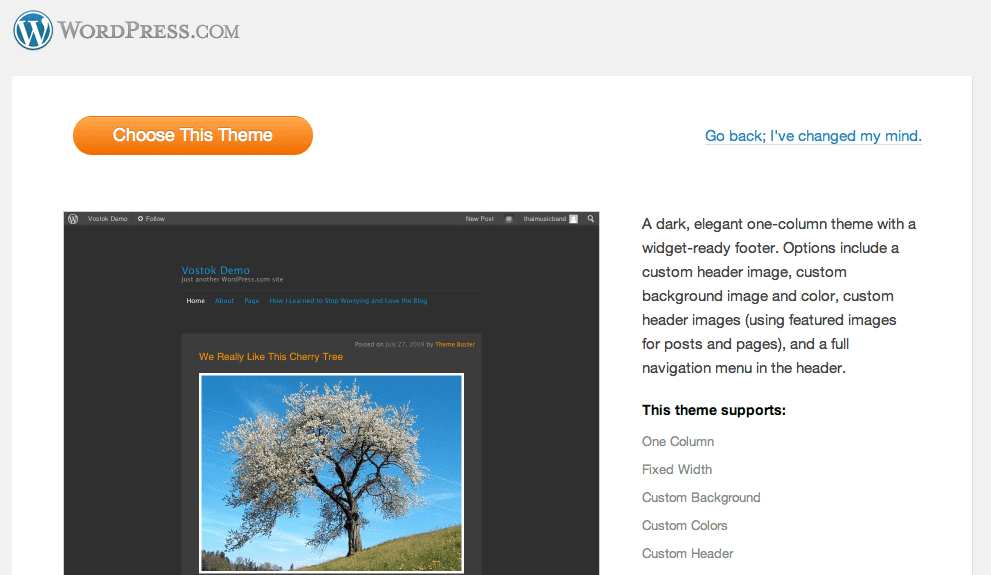
Task: Click the cherry tree photo
Action: tap(331, 473)
